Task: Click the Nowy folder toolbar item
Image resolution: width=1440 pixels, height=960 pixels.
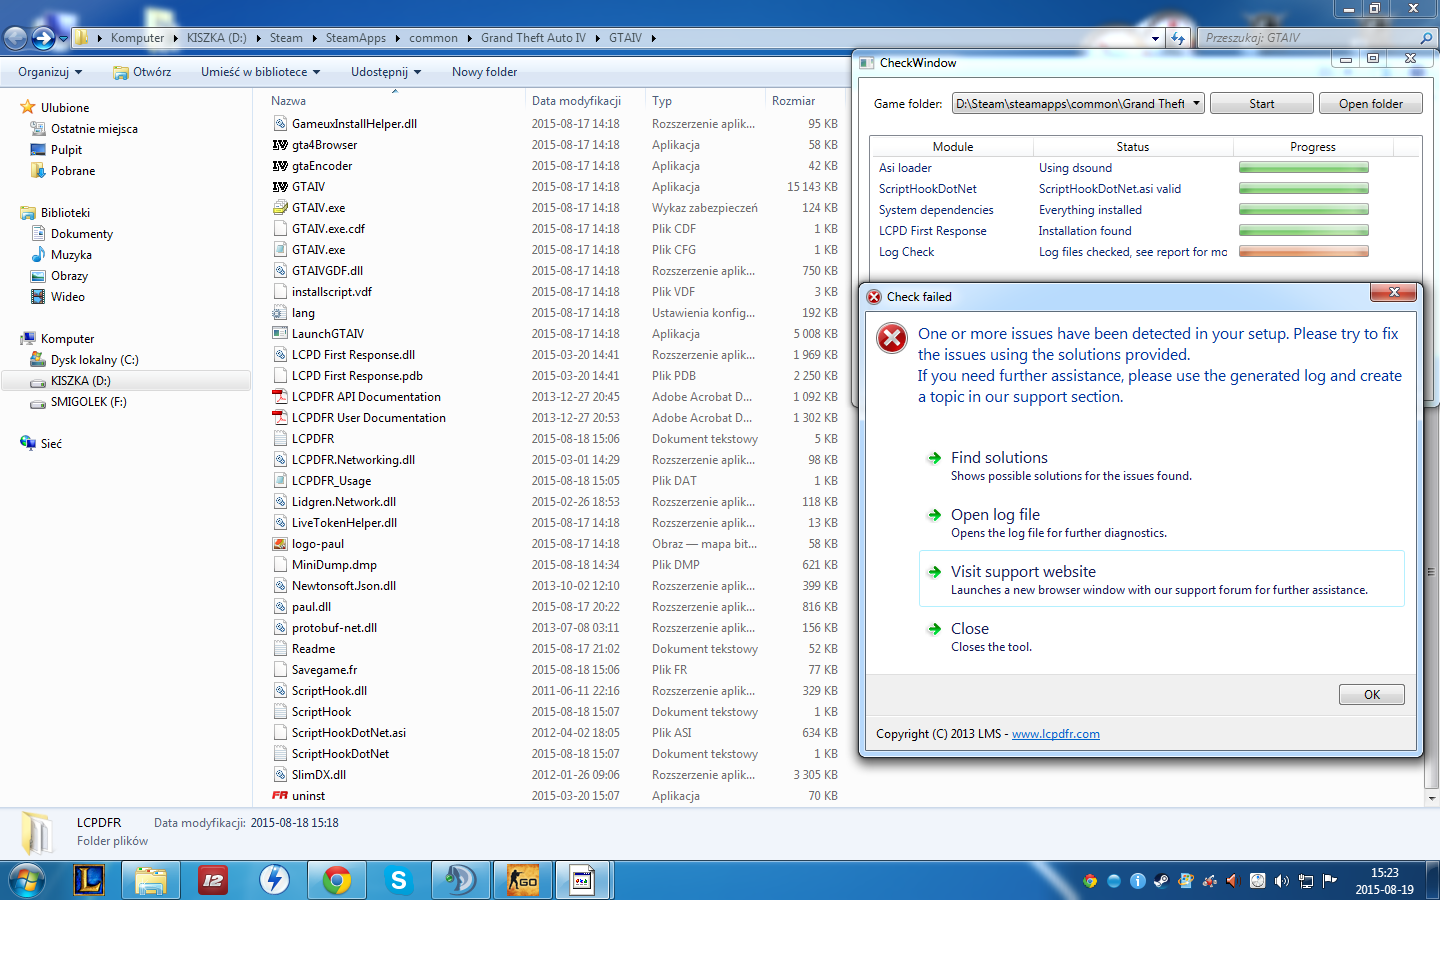Action: click(x=484, y=72)
